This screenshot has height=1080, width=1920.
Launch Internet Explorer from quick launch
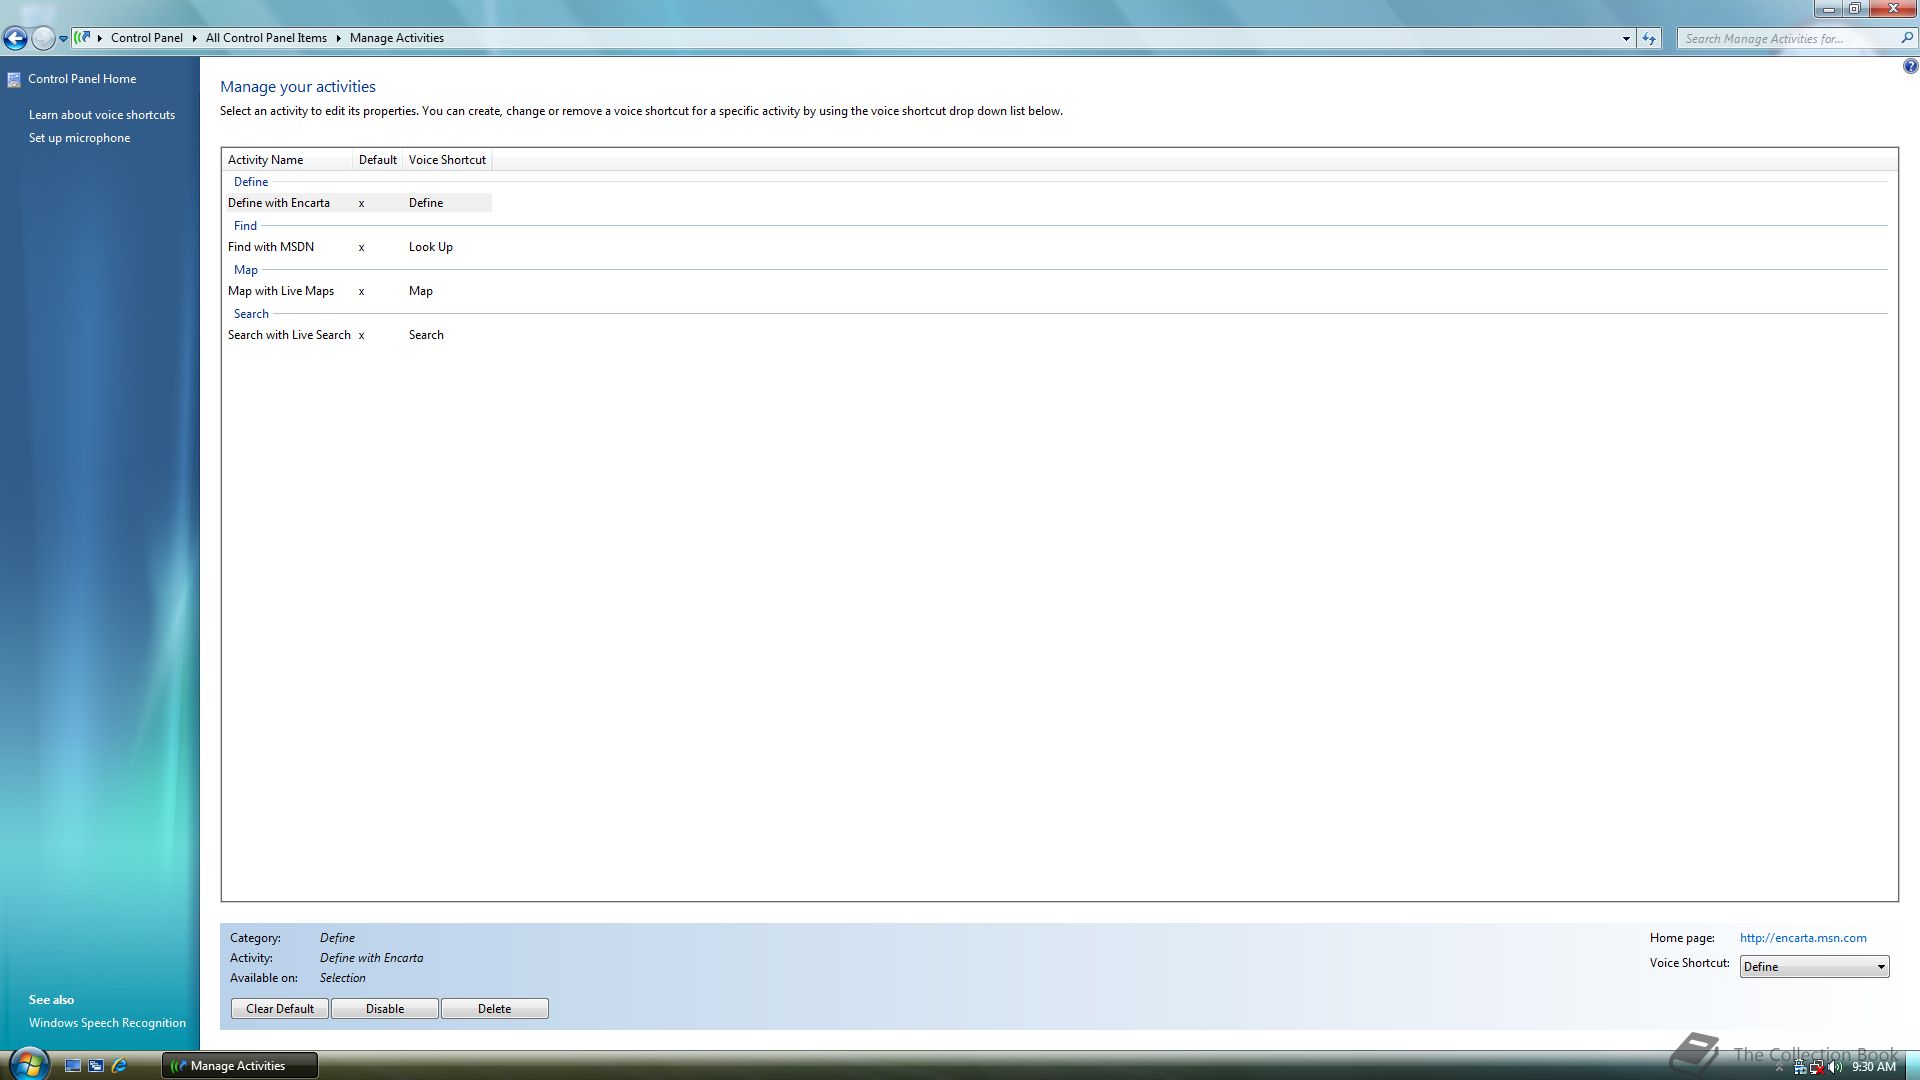(x=119, y=1066)
